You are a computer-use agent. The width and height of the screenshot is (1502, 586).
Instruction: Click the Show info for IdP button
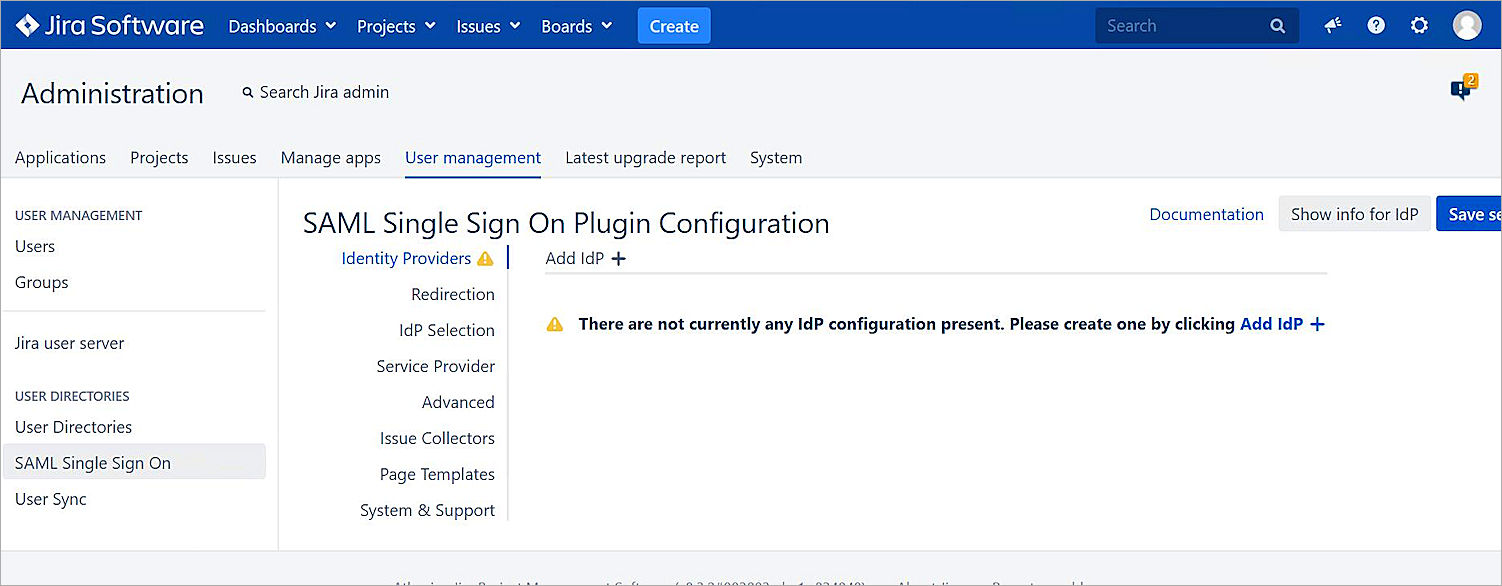(1354, 214)
